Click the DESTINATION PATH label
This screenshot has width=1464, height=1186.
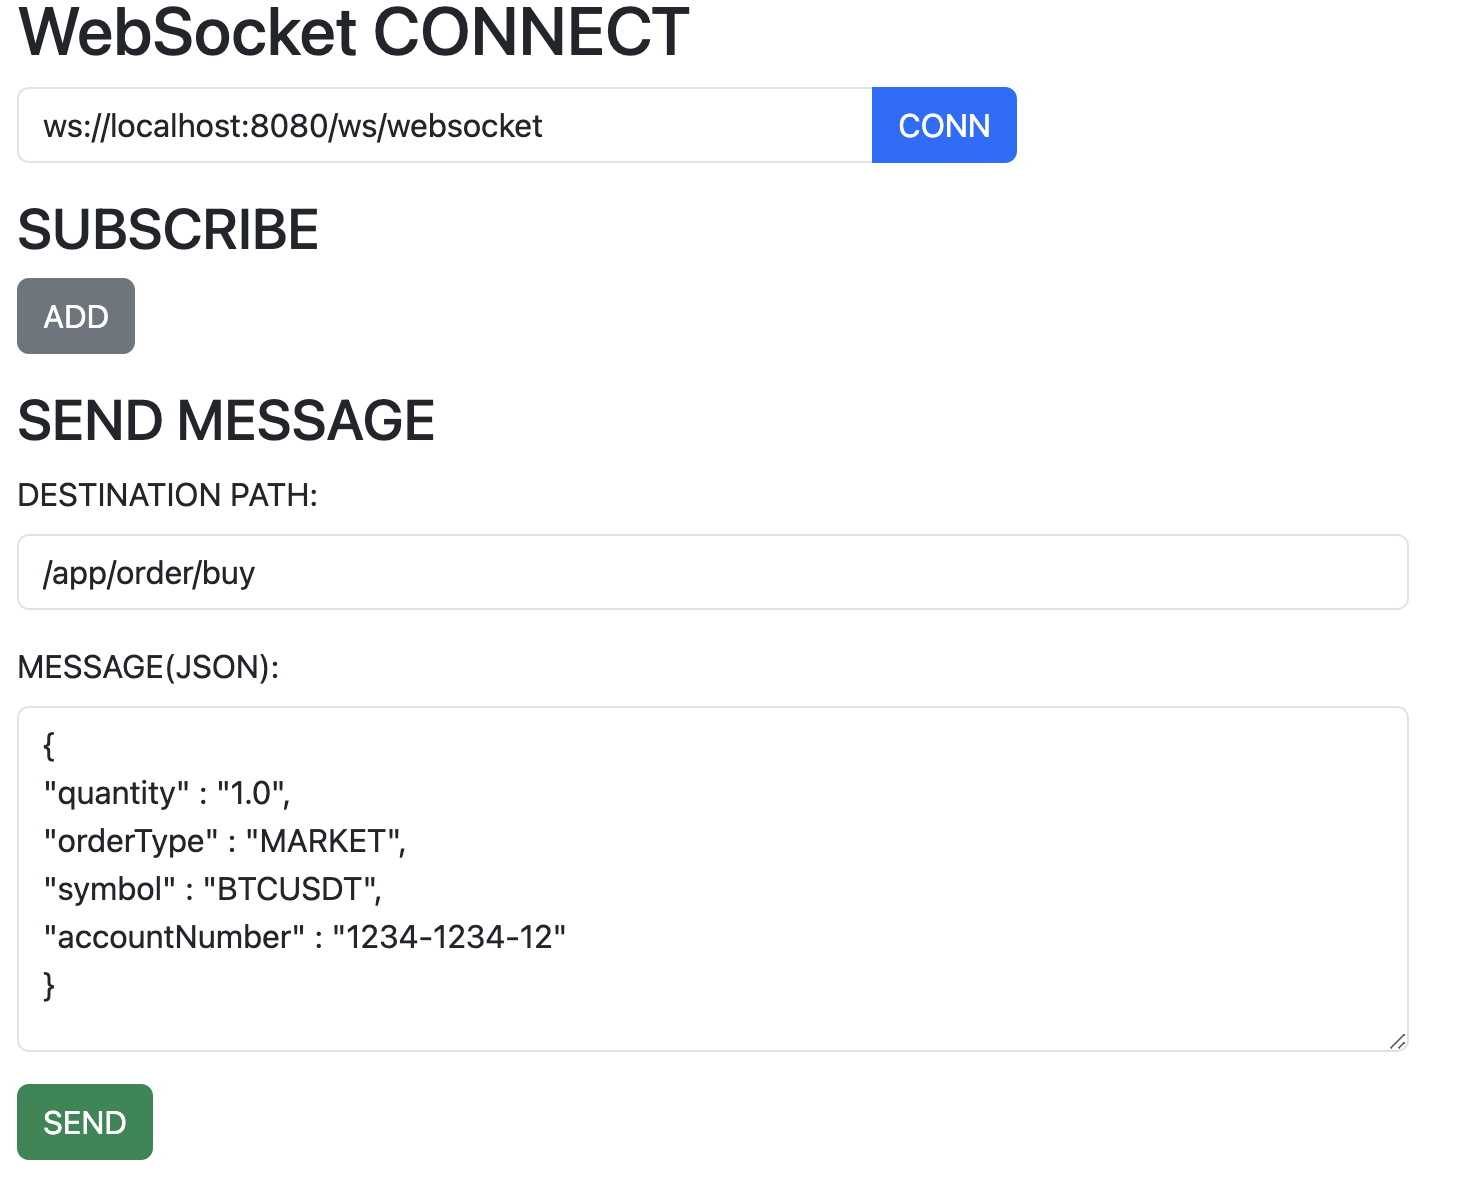167,494
